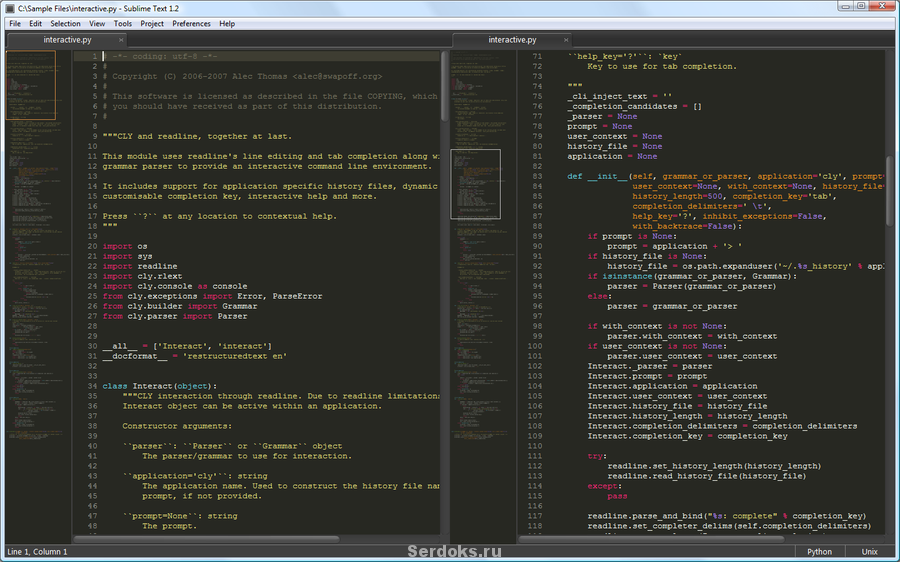Click line number 83 in right gutter
Viewport: 900px width, 562px height.
[x=537, y=176]
